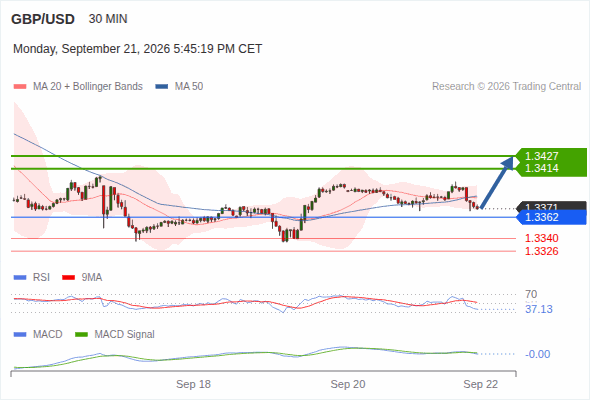
Task: Click the 1.3362 pivot price tag
Action: [552, 217]
